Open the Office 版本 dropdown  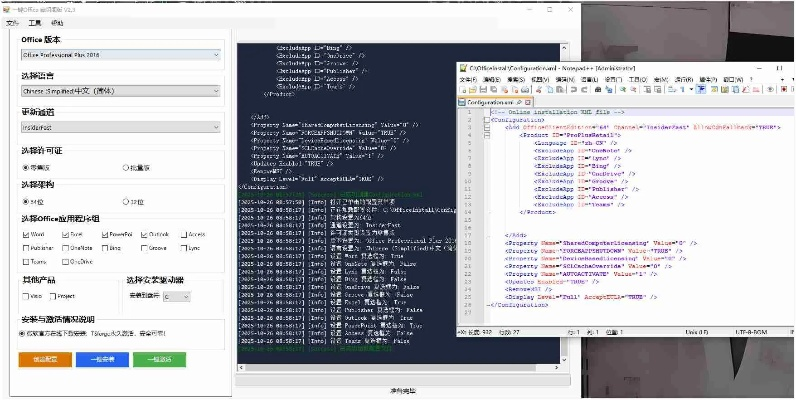(120, 55)
